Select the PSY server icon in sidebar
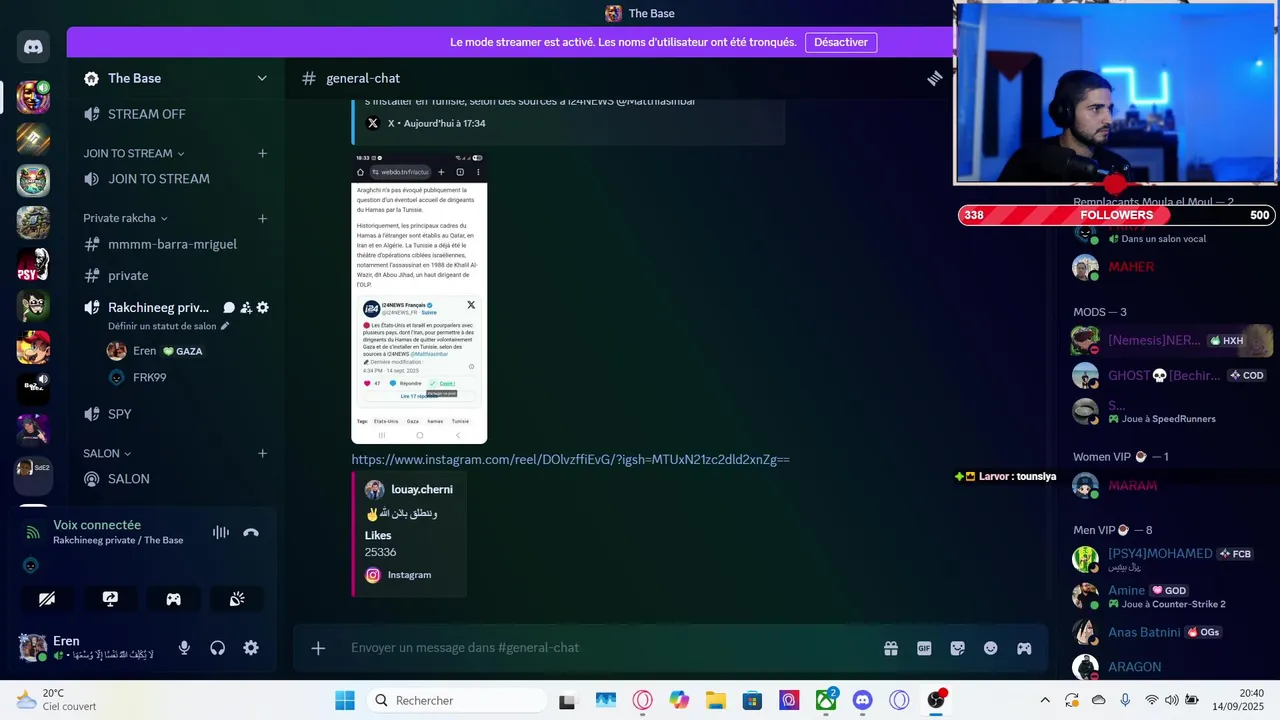1280x720 pixels. click(33, 264)
